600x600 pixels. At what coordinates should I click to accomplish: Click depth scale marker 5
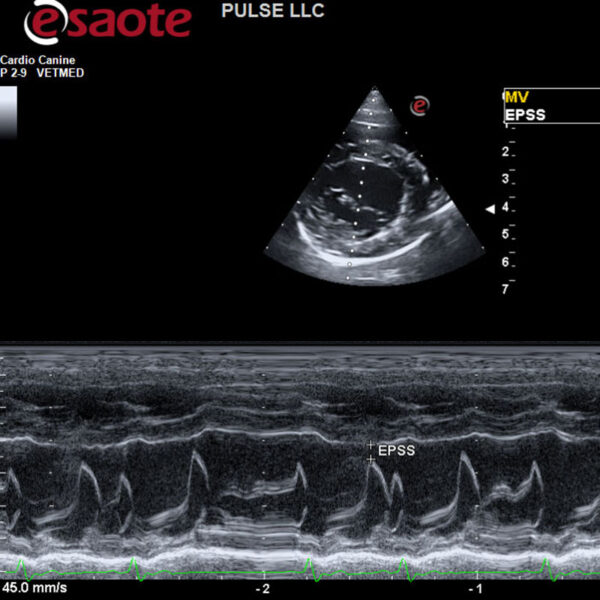coord(506,234)
